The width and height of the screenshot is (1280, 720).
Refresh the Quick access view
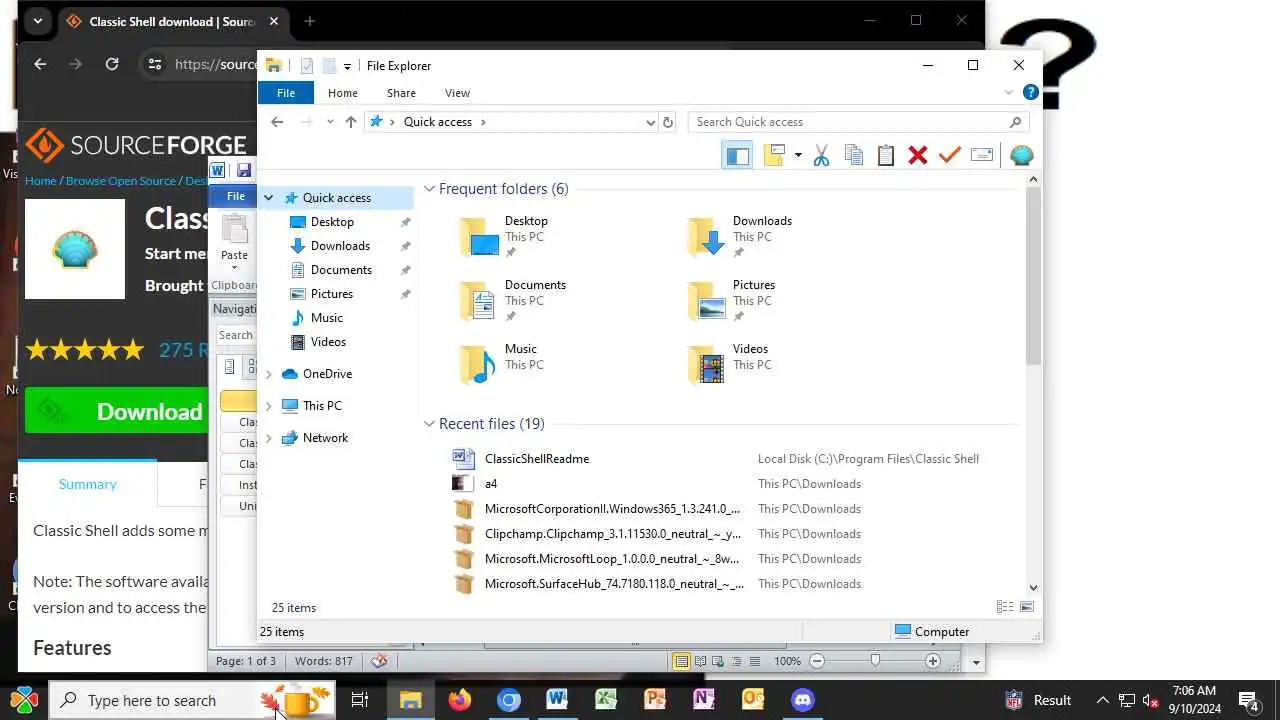coord(669,122)
